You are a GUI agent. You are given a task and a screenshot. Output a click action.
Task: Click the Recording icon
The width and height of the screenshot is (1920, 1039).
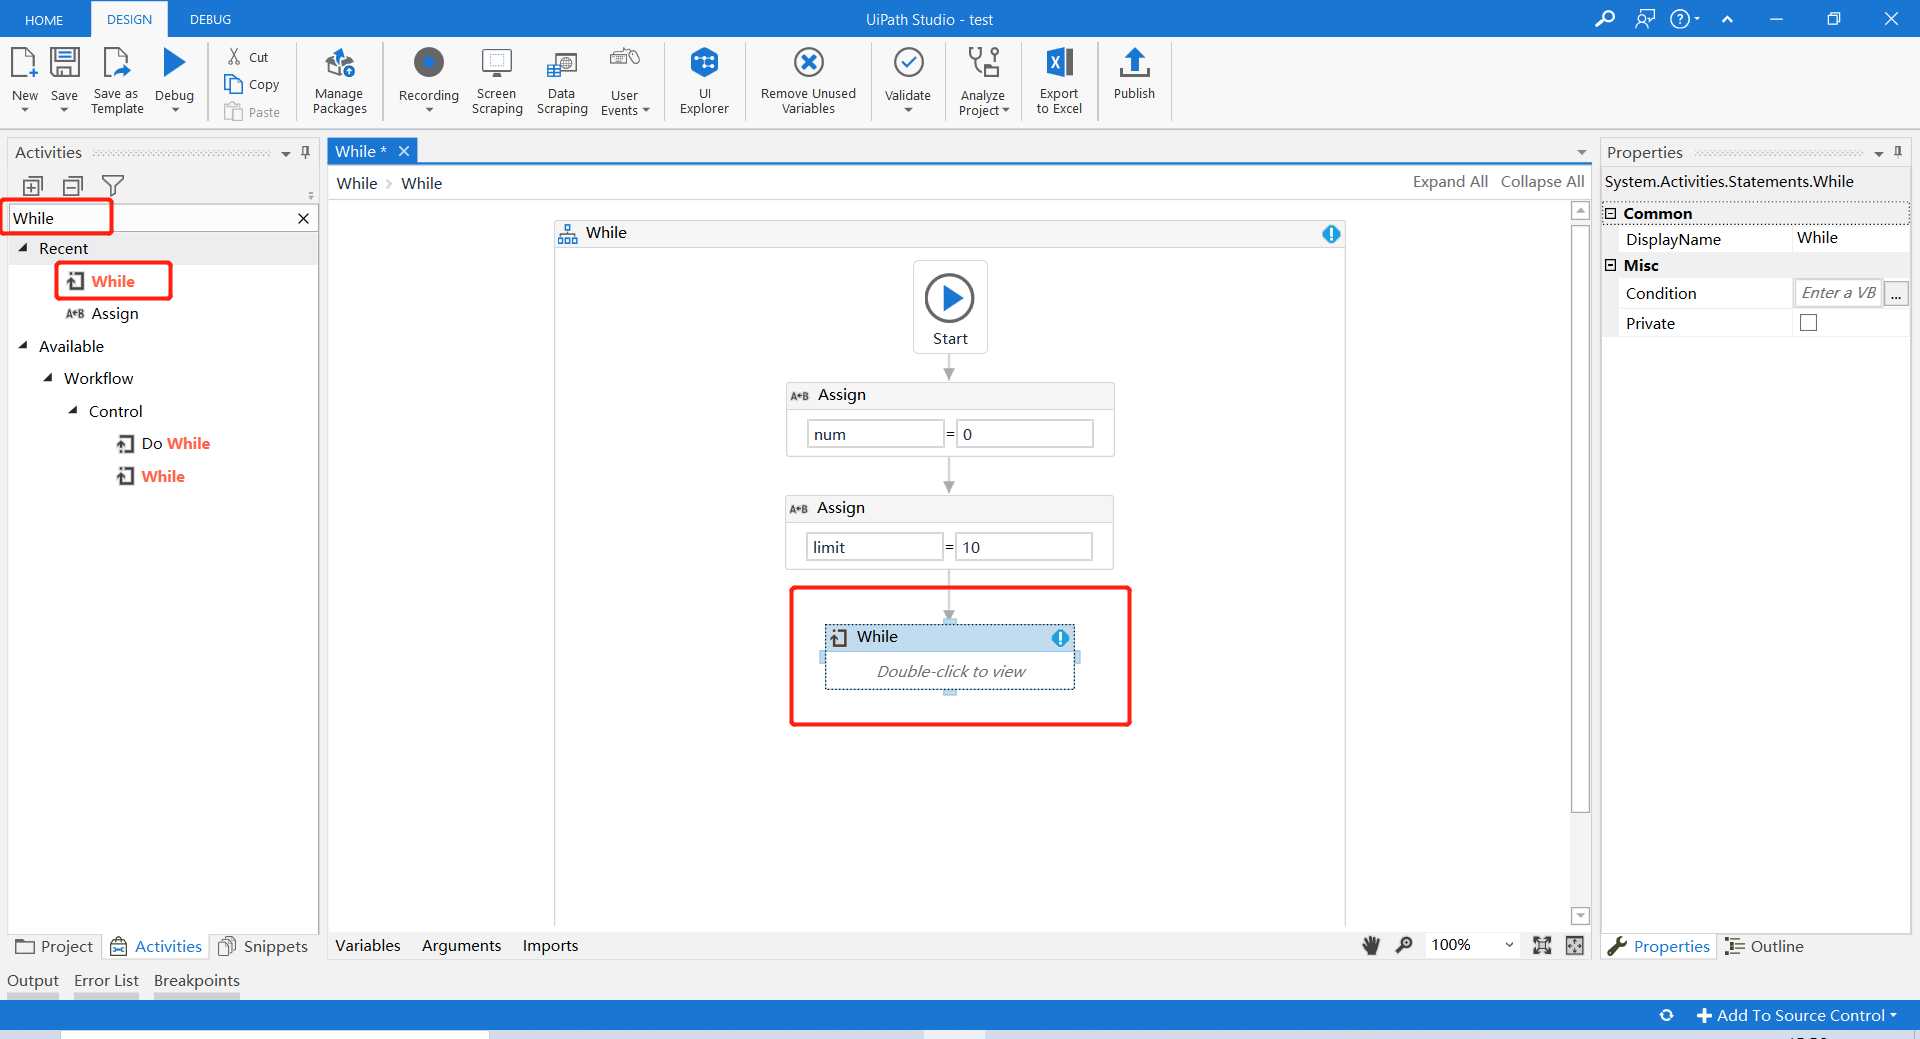[428, 63]
